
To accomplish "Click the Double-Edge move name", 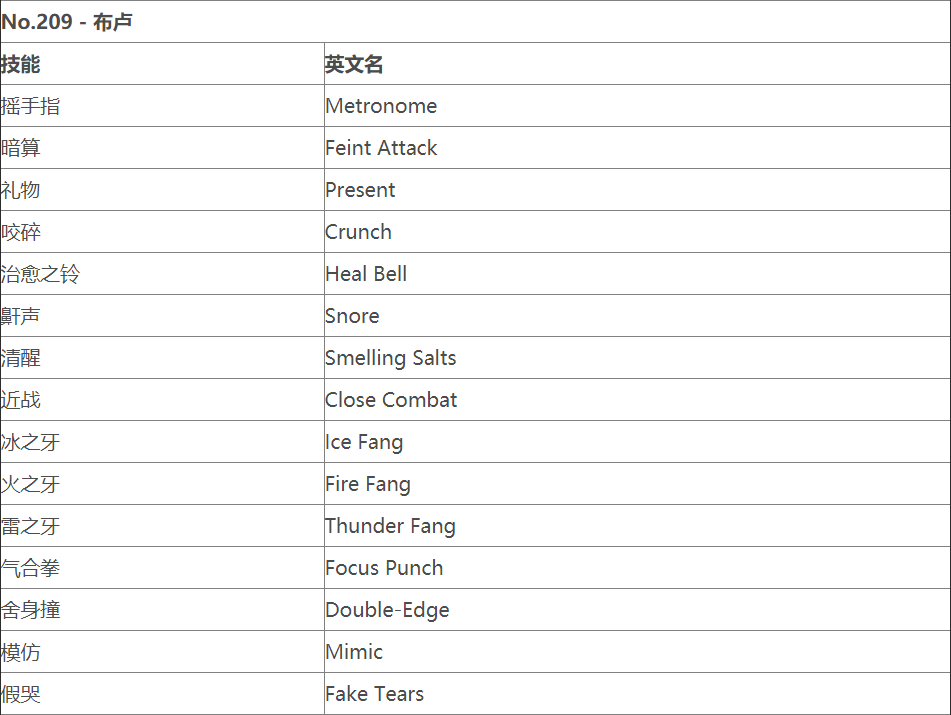I will 387,610.
